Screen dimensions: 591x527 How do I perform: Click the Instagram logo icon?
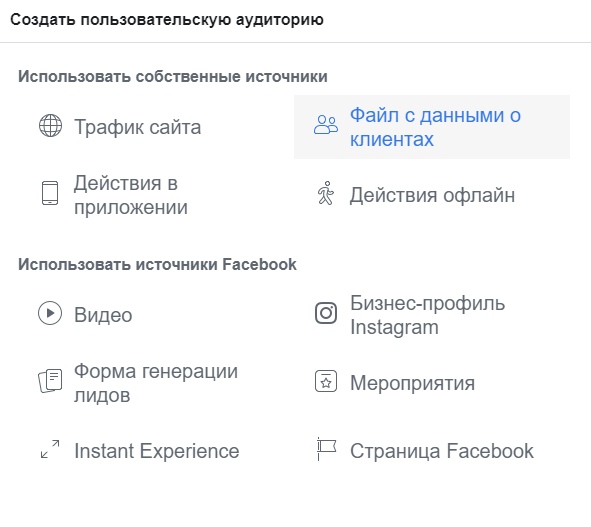326,313
